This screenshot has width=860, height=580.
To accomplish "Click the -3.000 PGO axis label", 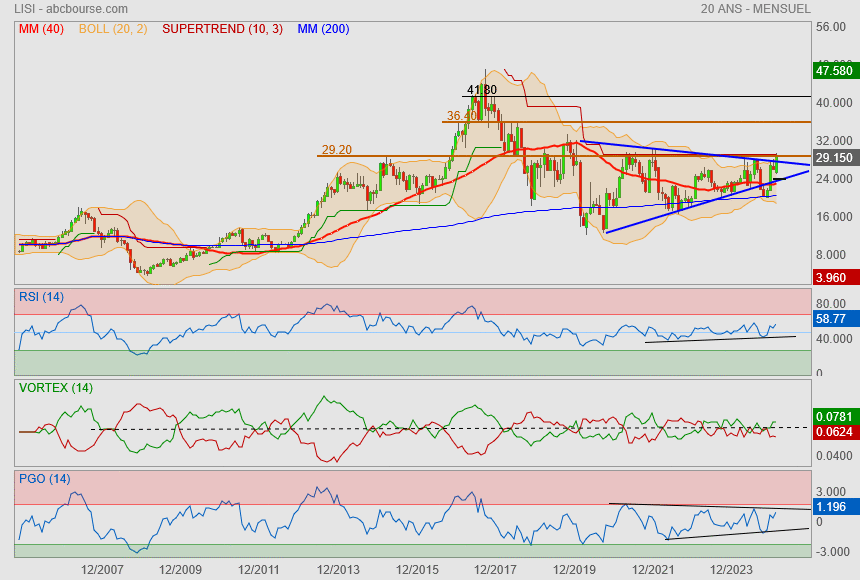I will pyautogui.click(x=833, y=551).
